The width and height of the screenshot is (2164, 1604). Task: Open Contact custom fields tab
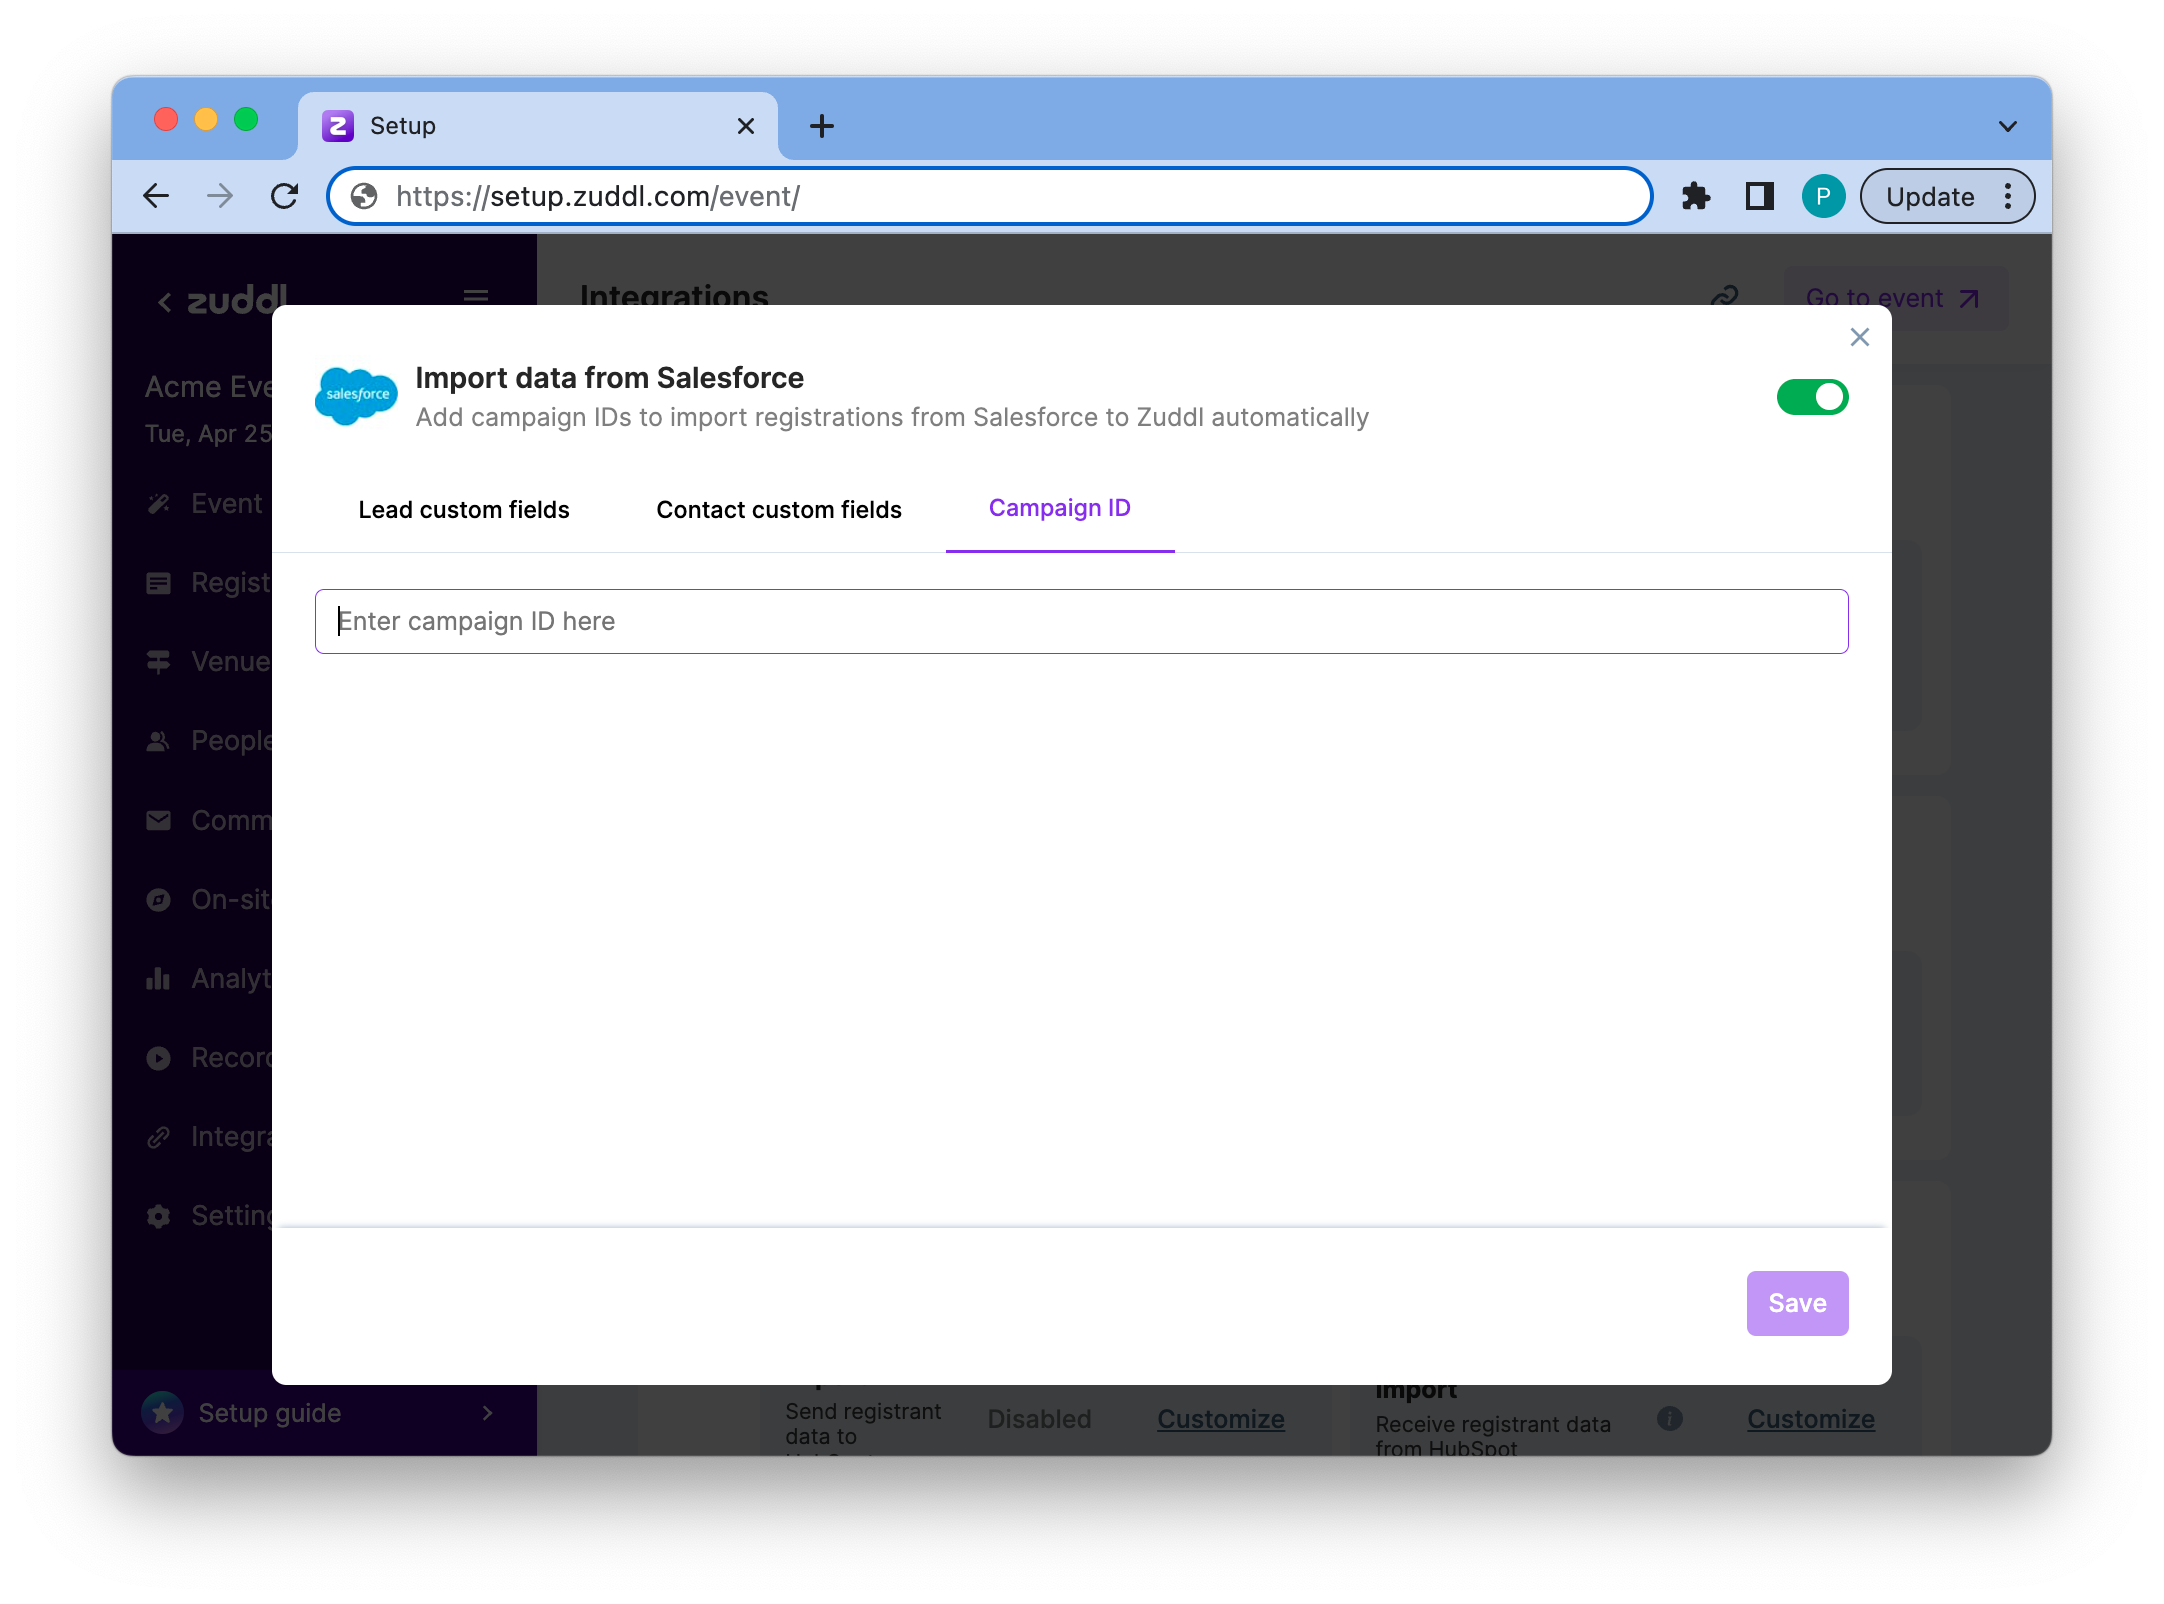778,509
